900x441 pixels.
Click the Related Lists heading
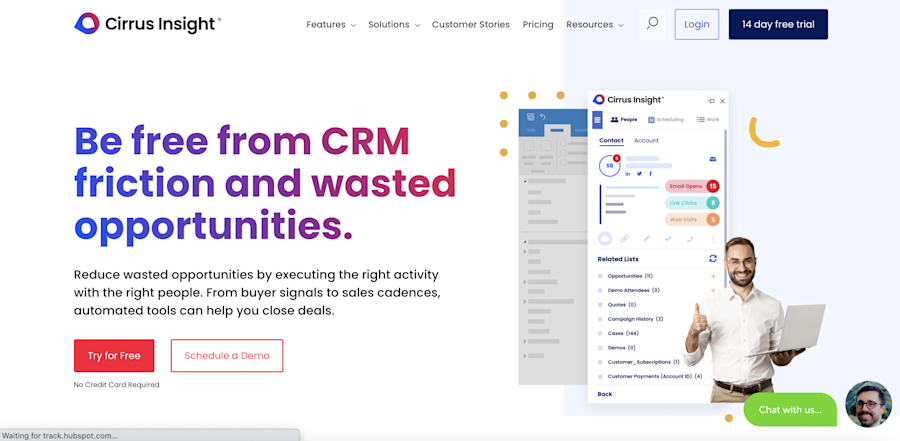618,259
